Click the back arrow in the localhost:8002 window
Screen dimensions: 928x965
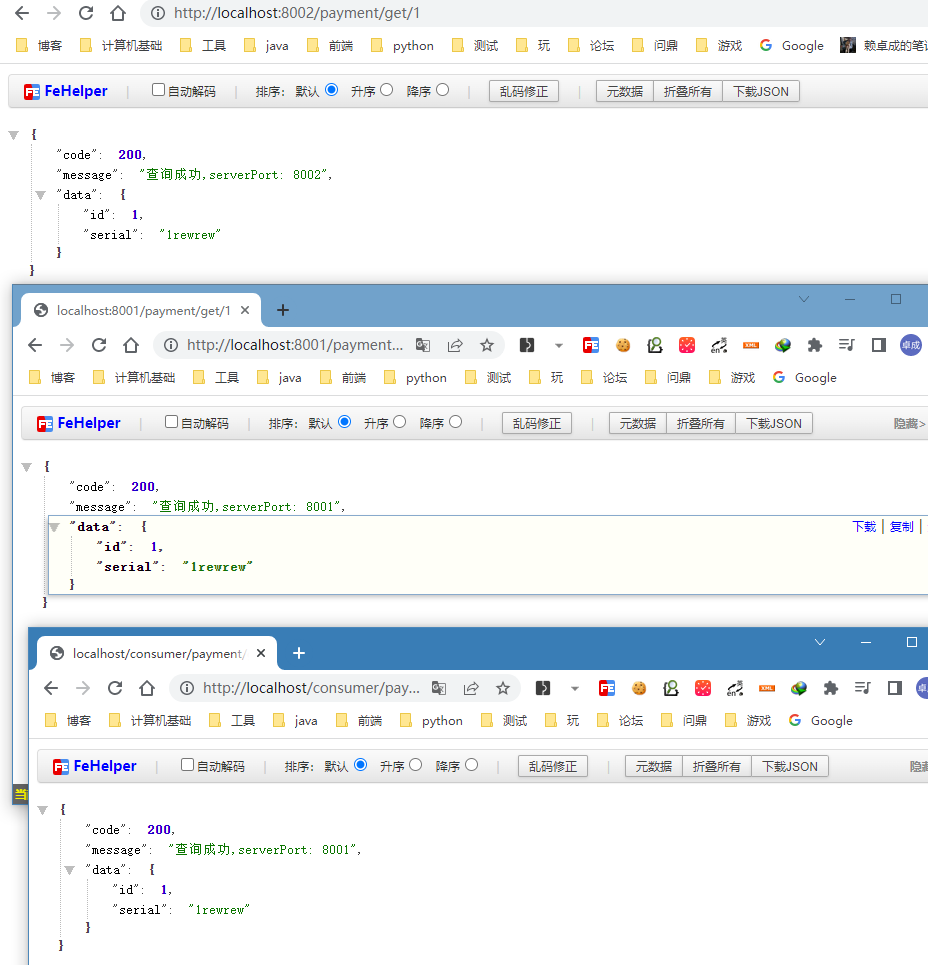pos(22,13)
